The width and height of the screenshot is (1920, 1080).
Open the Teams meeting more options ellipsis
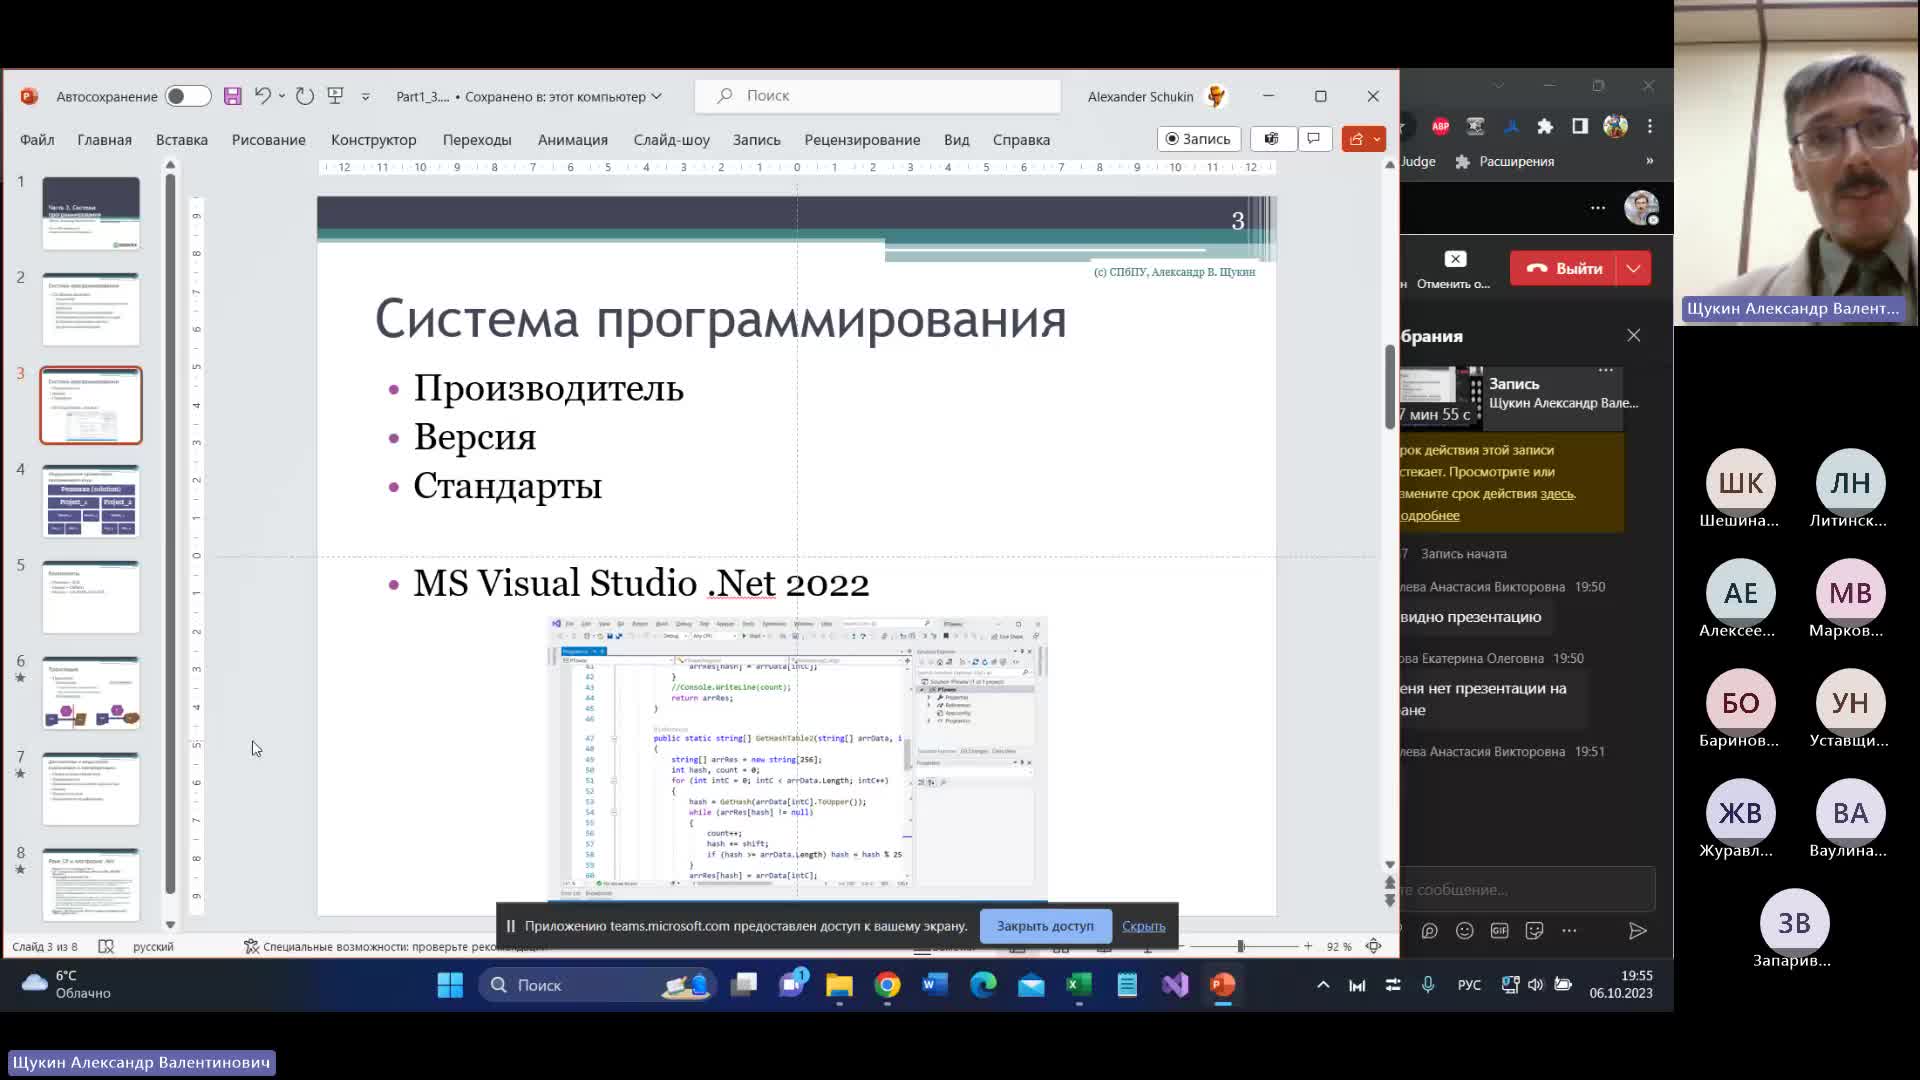tap(1598, 208)
